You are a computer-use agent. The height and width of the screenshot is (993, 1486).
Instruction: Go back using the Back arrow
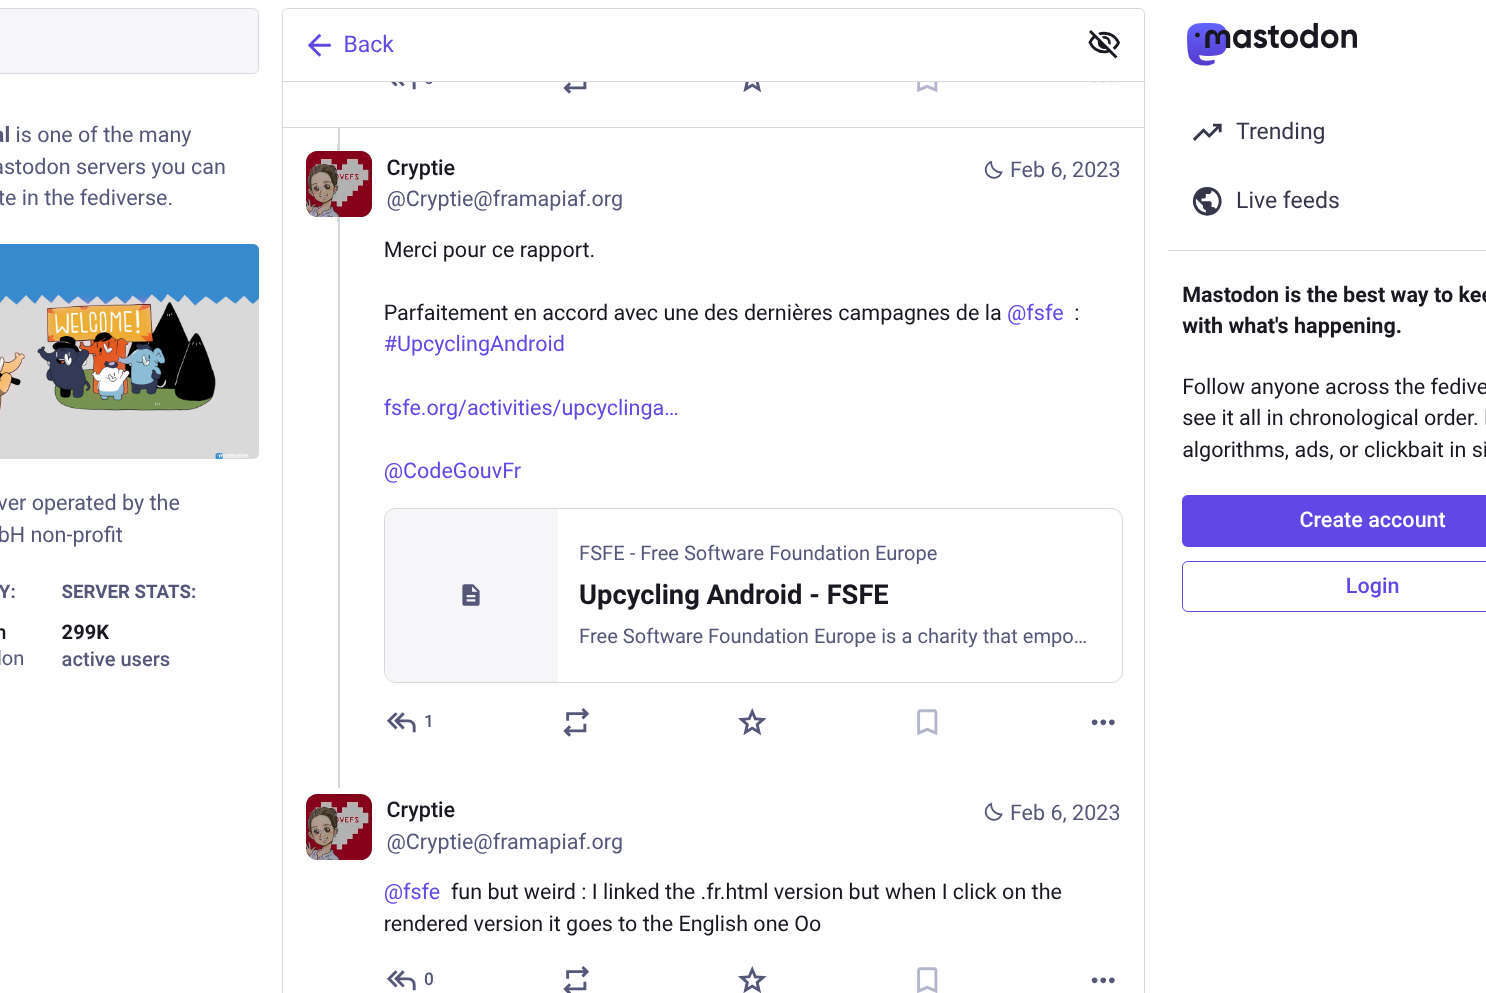tap(350, 44)
